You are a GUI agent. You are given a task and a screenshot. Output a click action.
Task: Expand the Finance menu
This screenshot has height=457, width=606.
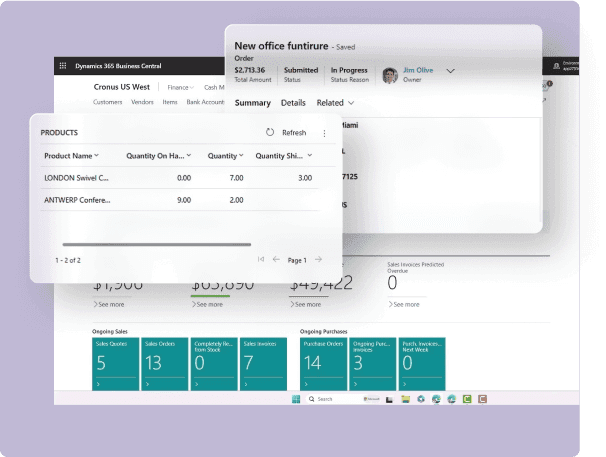[181, 87]
